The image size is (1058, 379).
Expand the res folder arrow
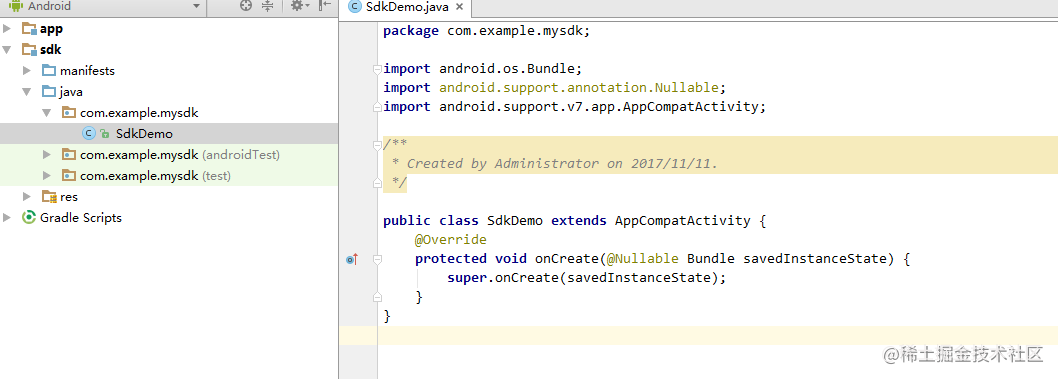(x=27, y=196)
